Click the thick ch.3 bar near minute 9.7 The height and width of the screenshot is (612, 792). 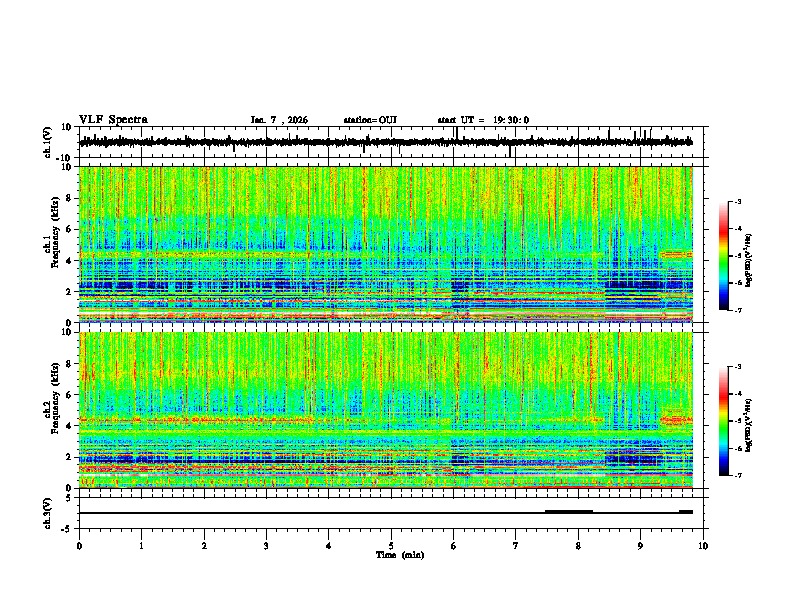point(686,512)
